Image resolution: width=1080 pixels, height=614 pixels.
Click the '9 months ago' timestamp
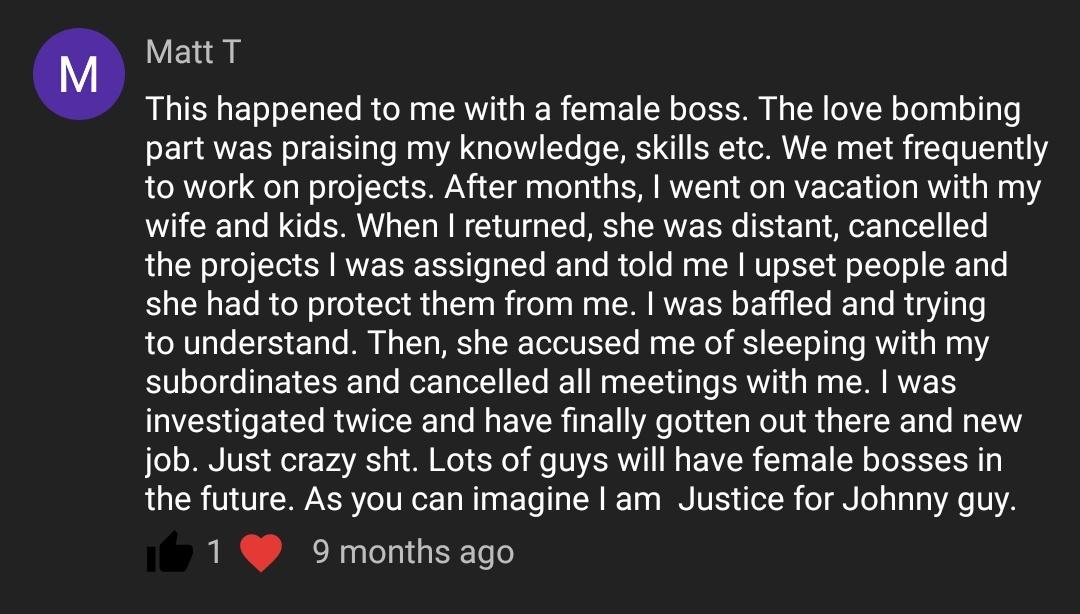pyautogui.click(x=413, y=552)
